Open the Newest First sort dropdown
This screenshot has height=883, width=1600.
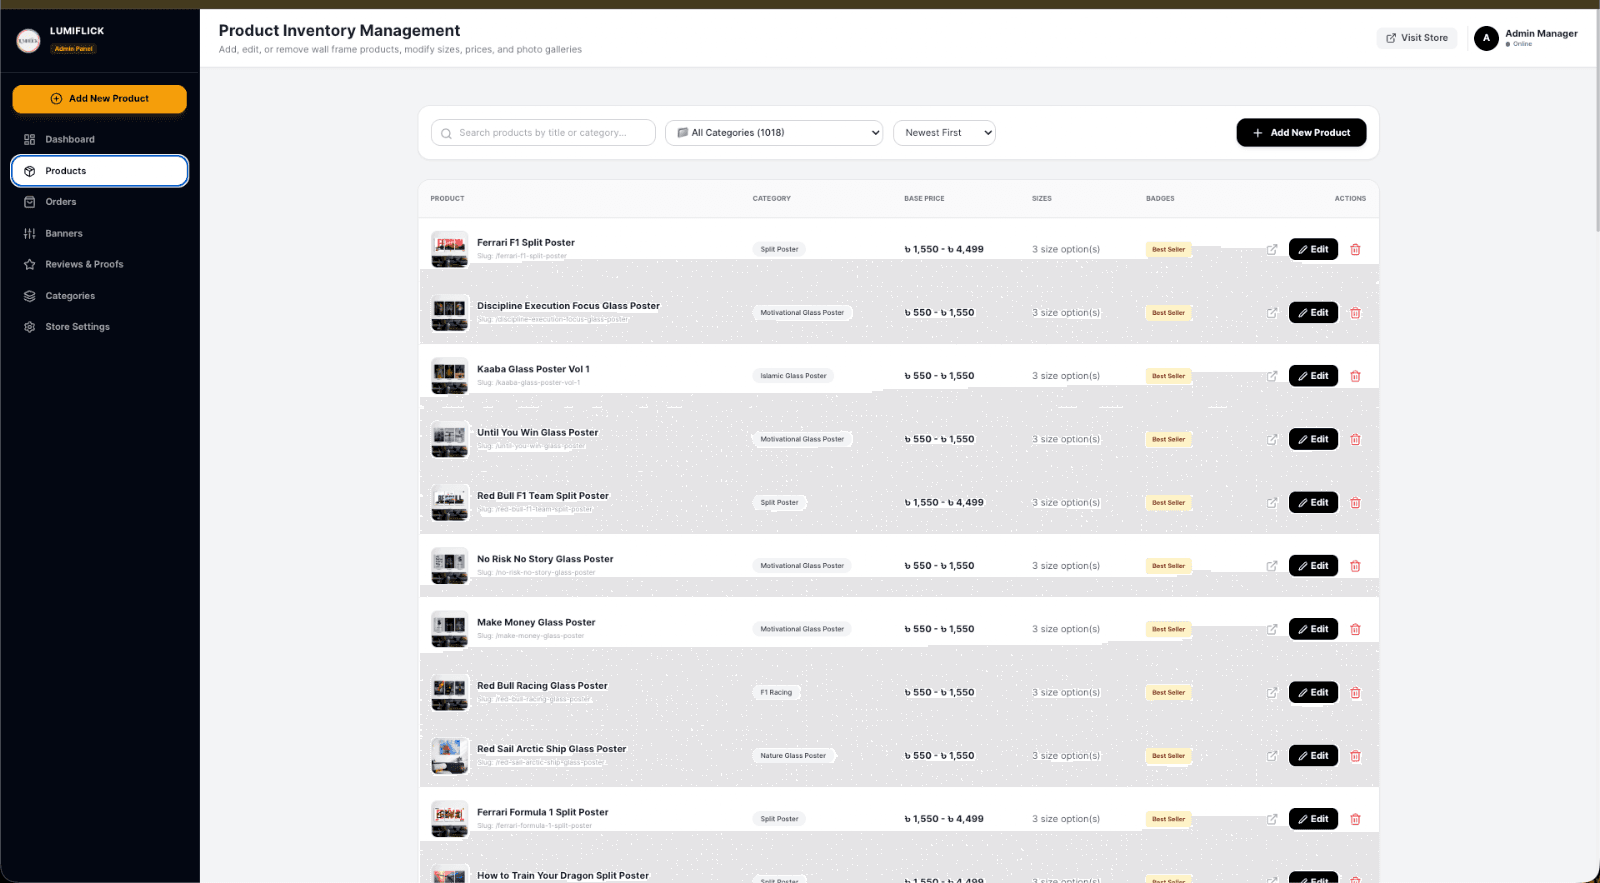(x=944, y=133)
